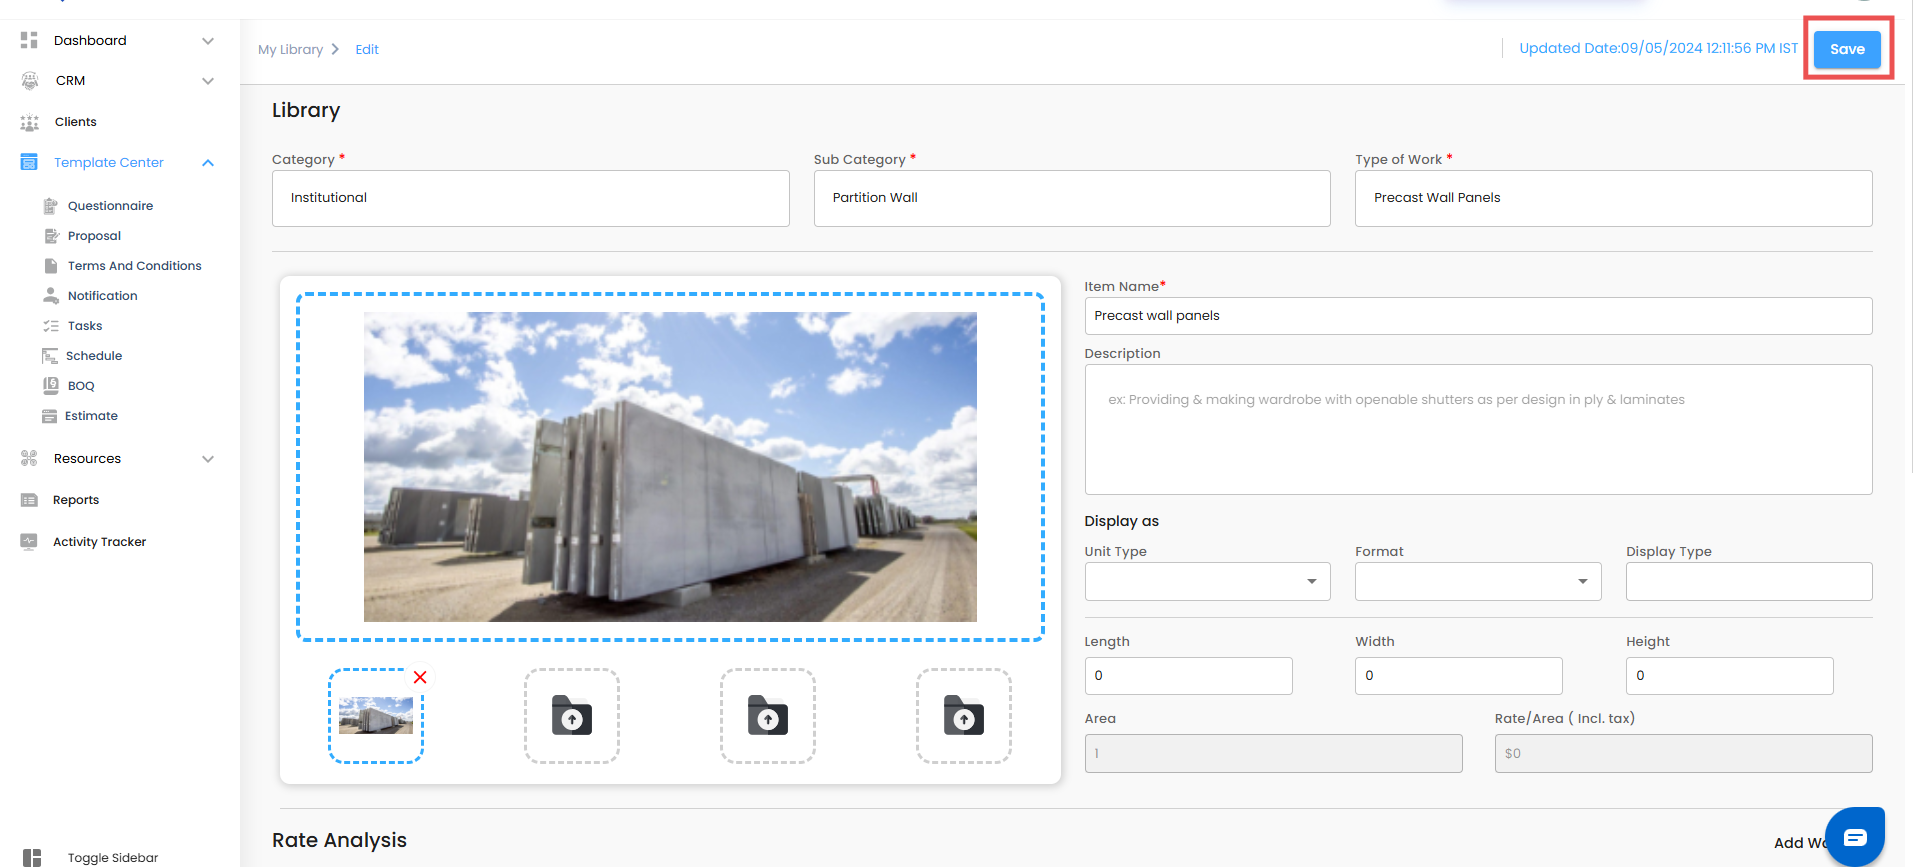Image resolution: width=1919 pixels, height=867 pixels.
Task: Open the Questionnaire template icon
Action: tap(50, 206)
